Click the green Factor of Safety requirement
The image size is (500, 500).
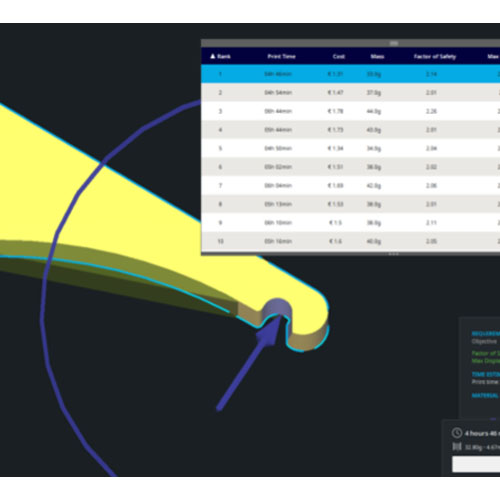[x=486, y=353]
